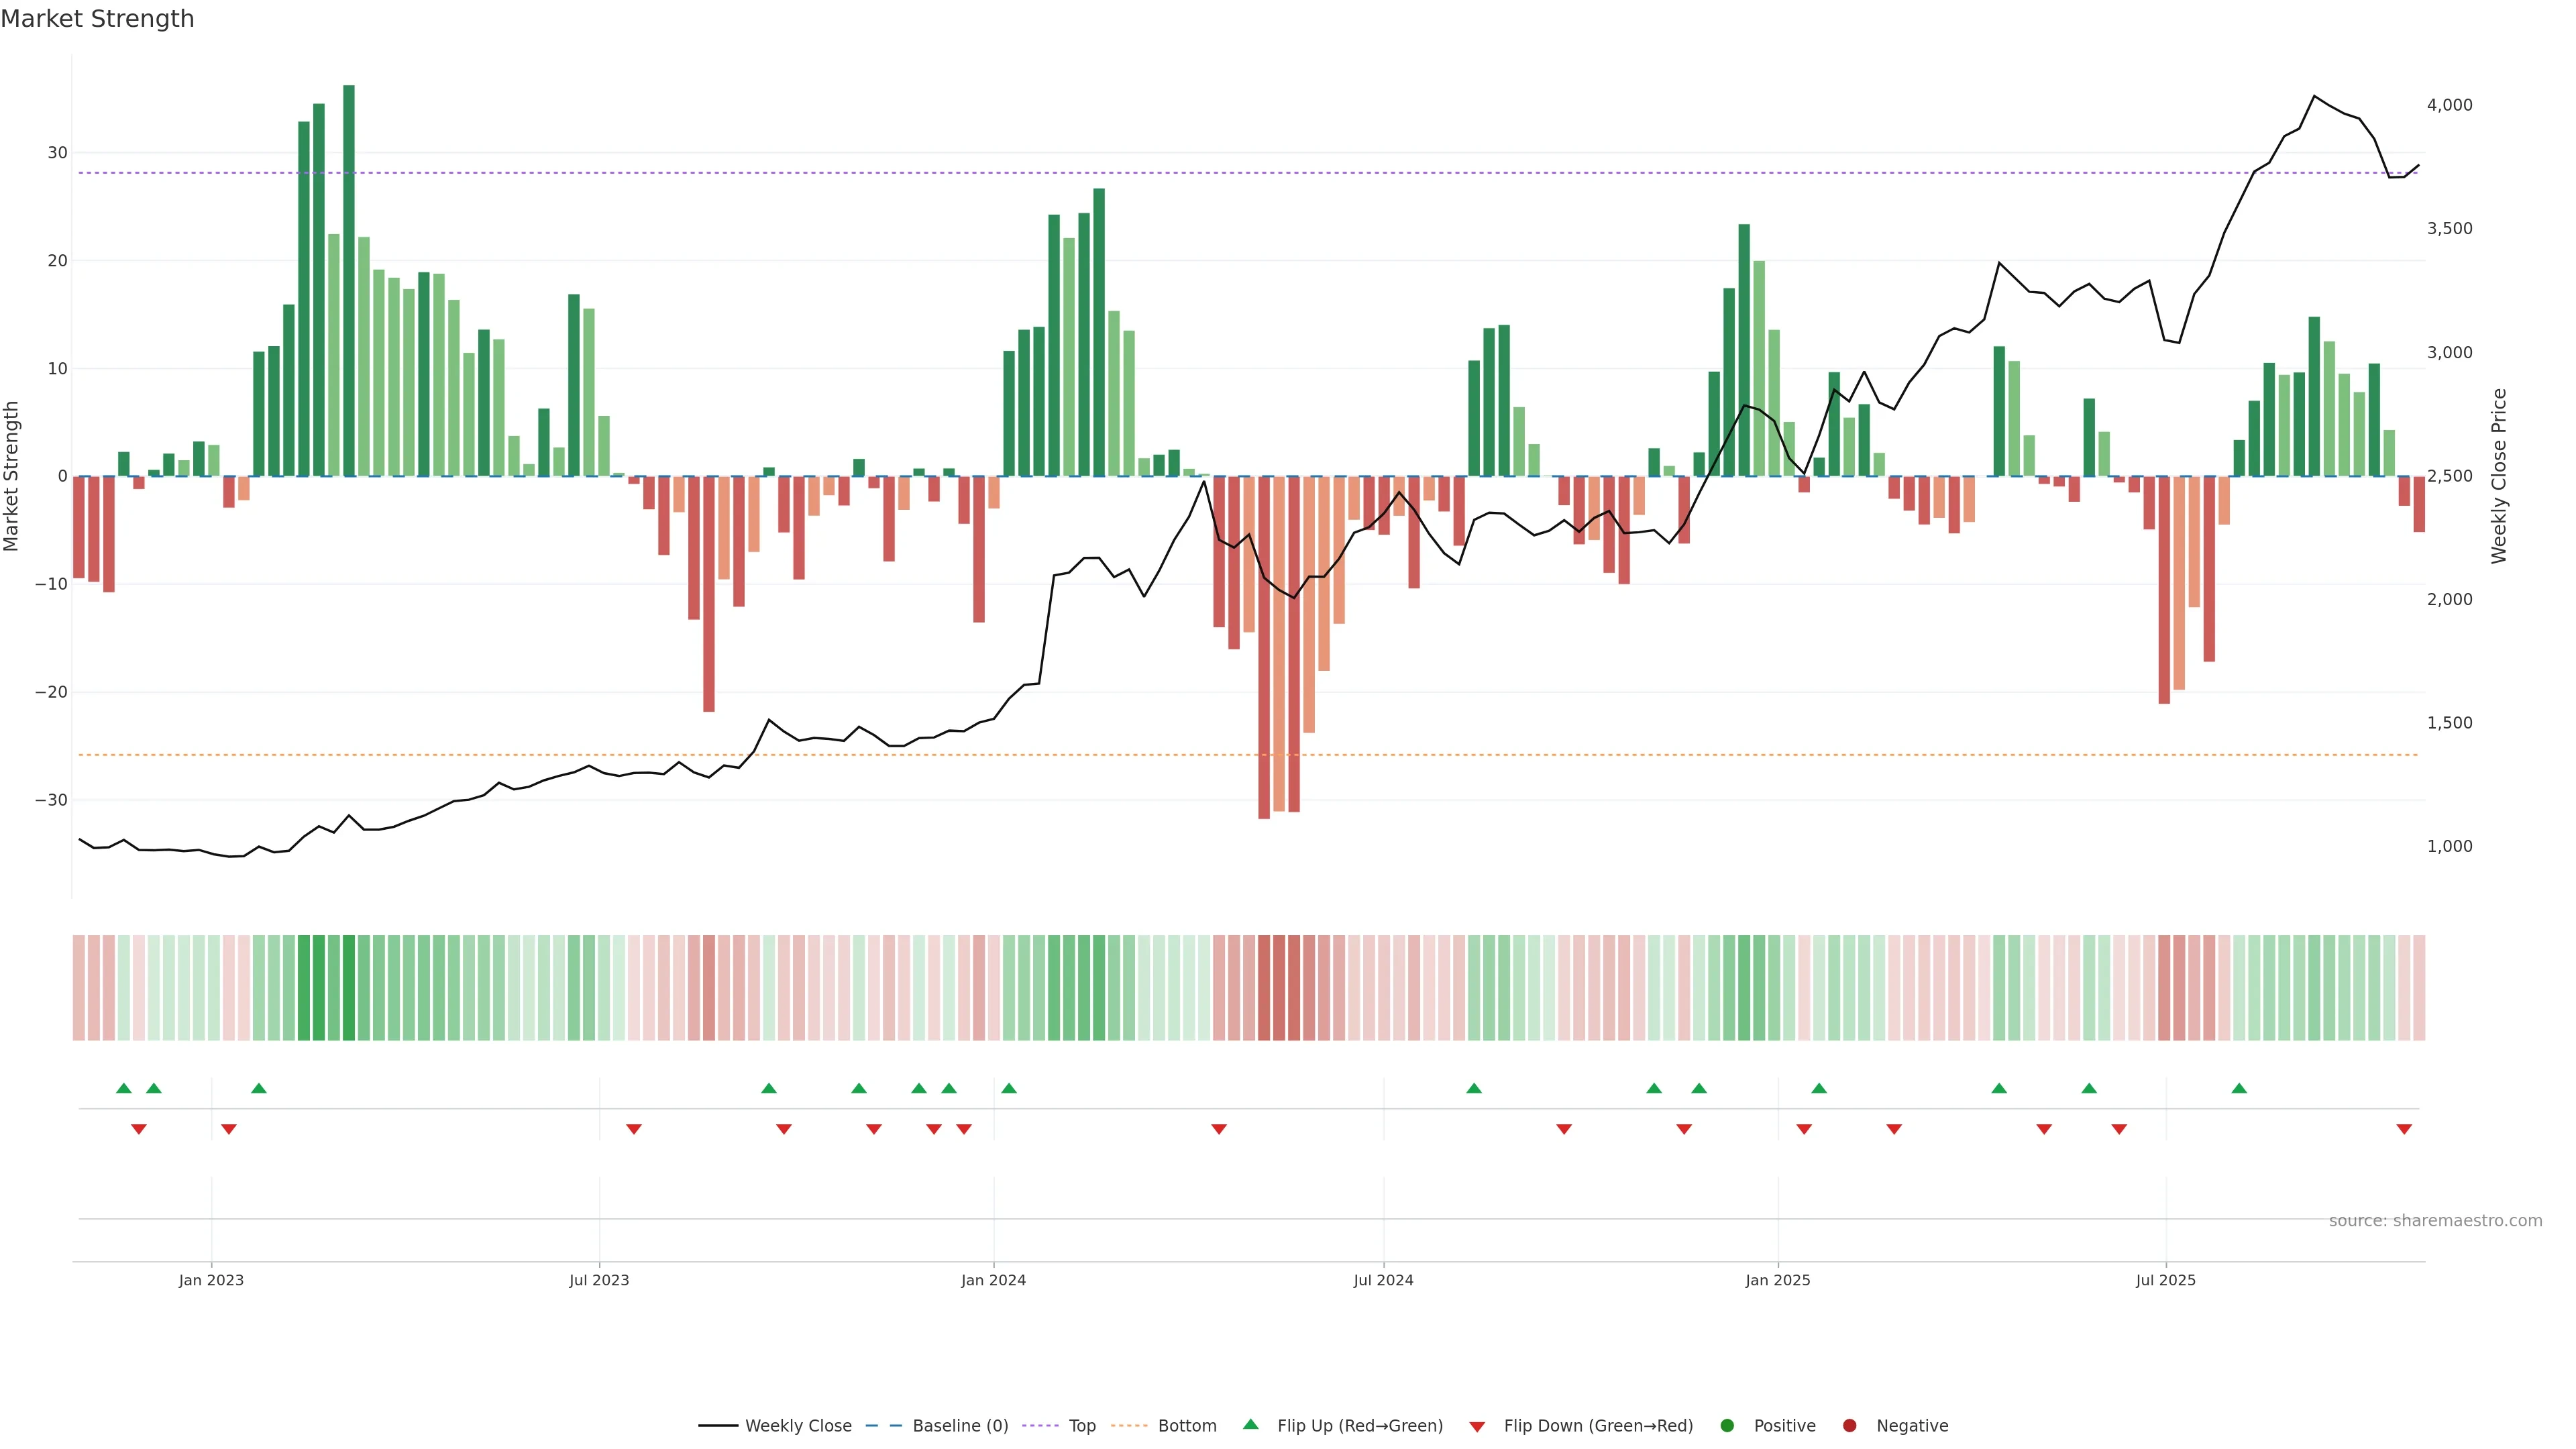Select the rightmost red flip-down marker
This screenshot has height=1449, width=2576.
point(2404,1129)
